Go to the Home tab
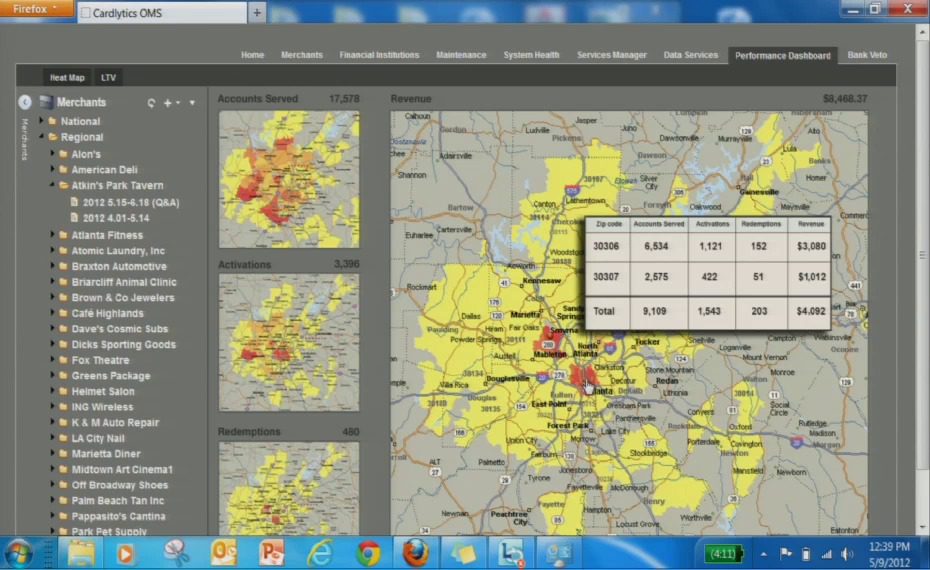The height and width of the screenshot is (570, 930). (252, 55)
